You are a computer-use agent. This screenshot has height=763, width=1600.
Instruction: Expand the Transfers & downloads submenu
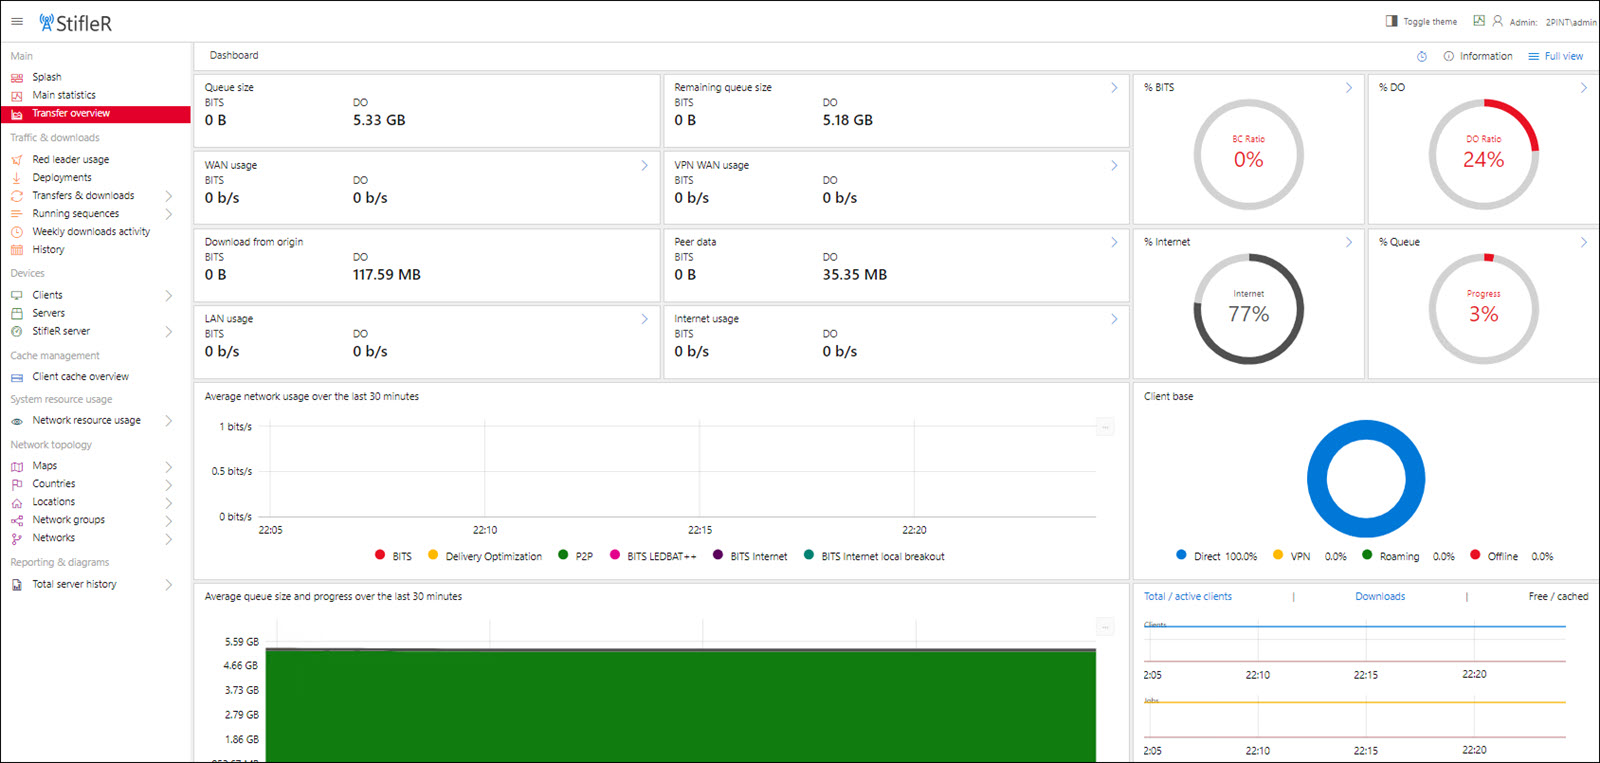(x=168, y=196)
